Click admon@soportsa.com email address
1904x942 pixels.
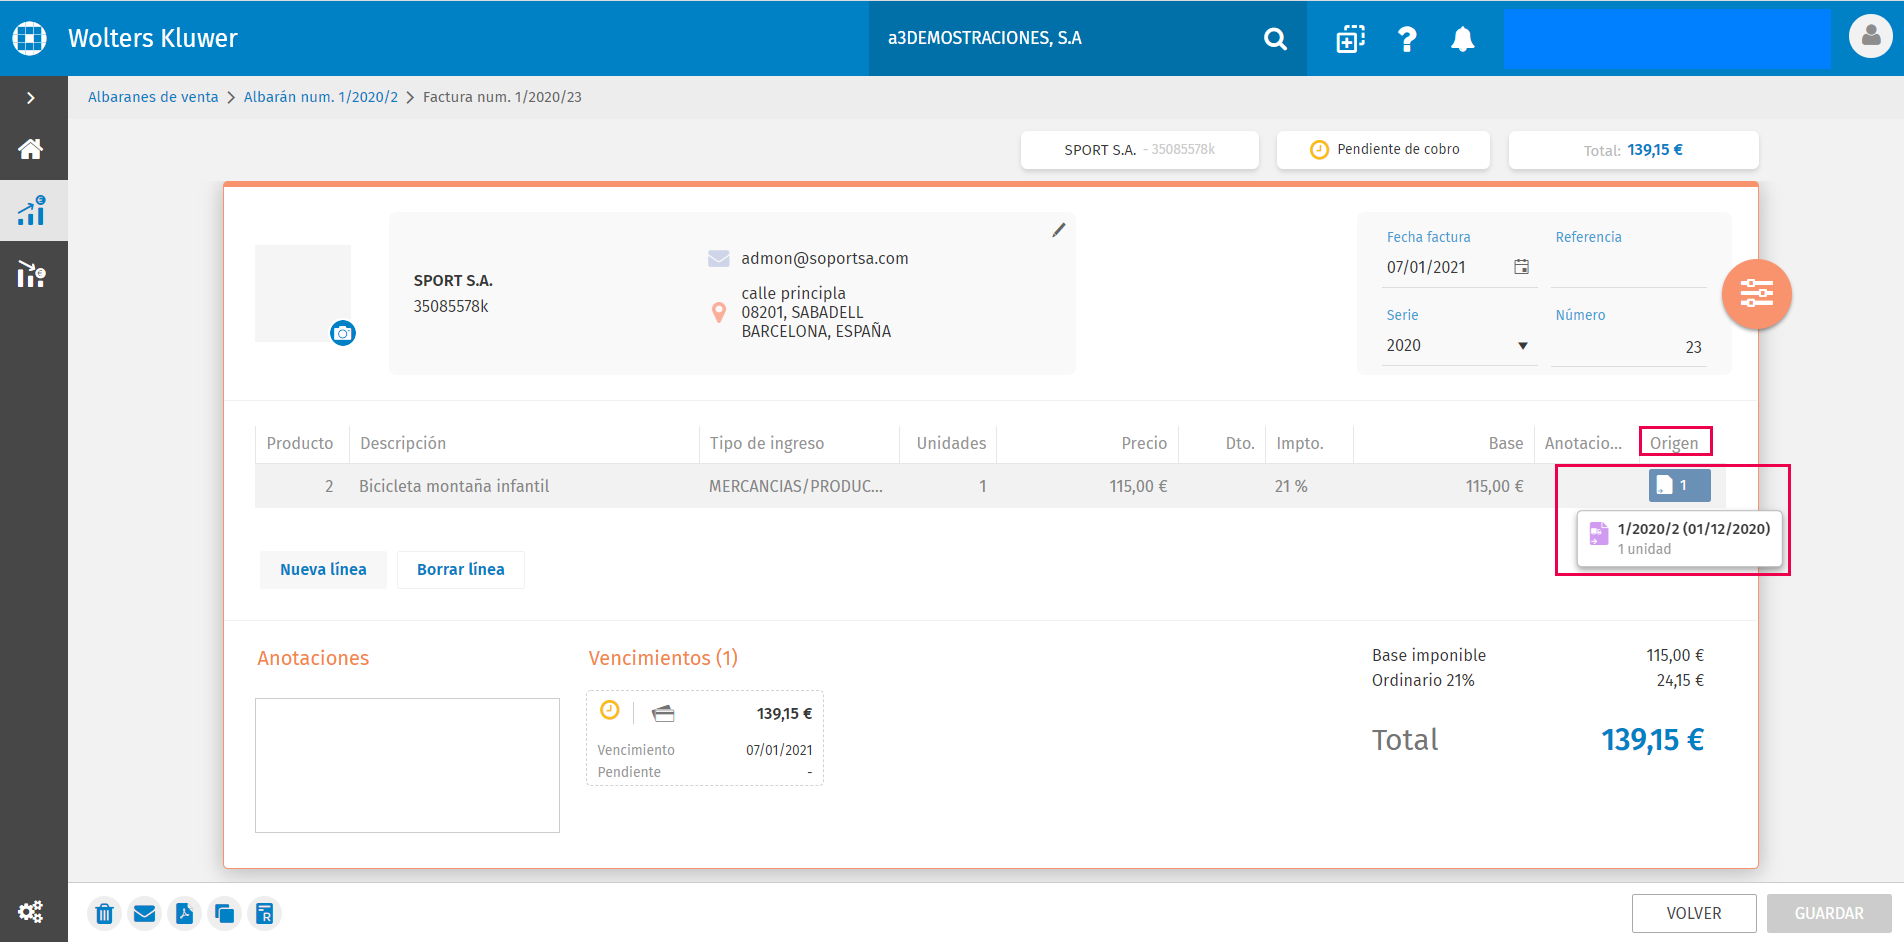click(825, 258)
